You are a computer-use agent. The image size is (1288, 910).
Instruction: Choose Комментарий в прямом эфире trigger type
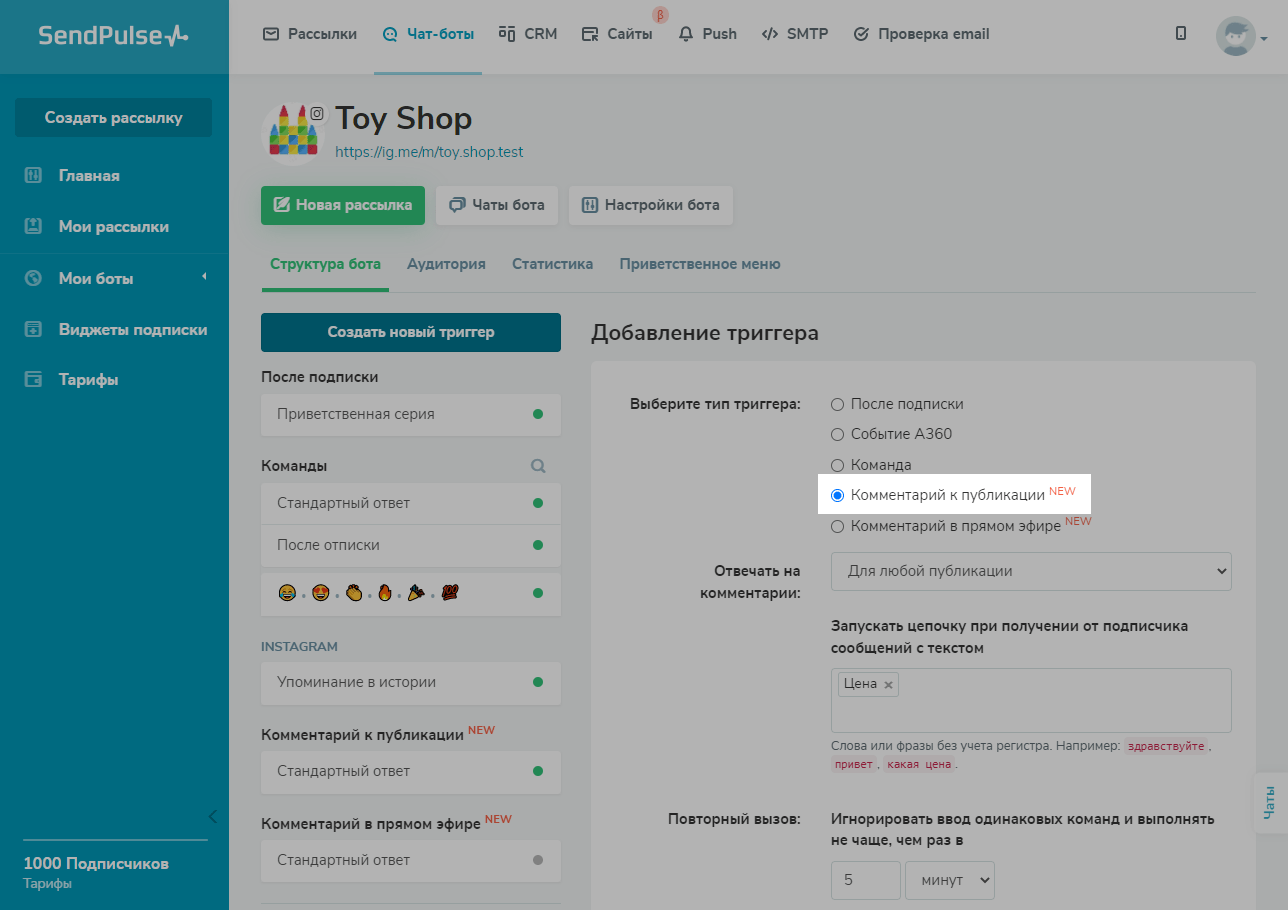coord(838,526)
